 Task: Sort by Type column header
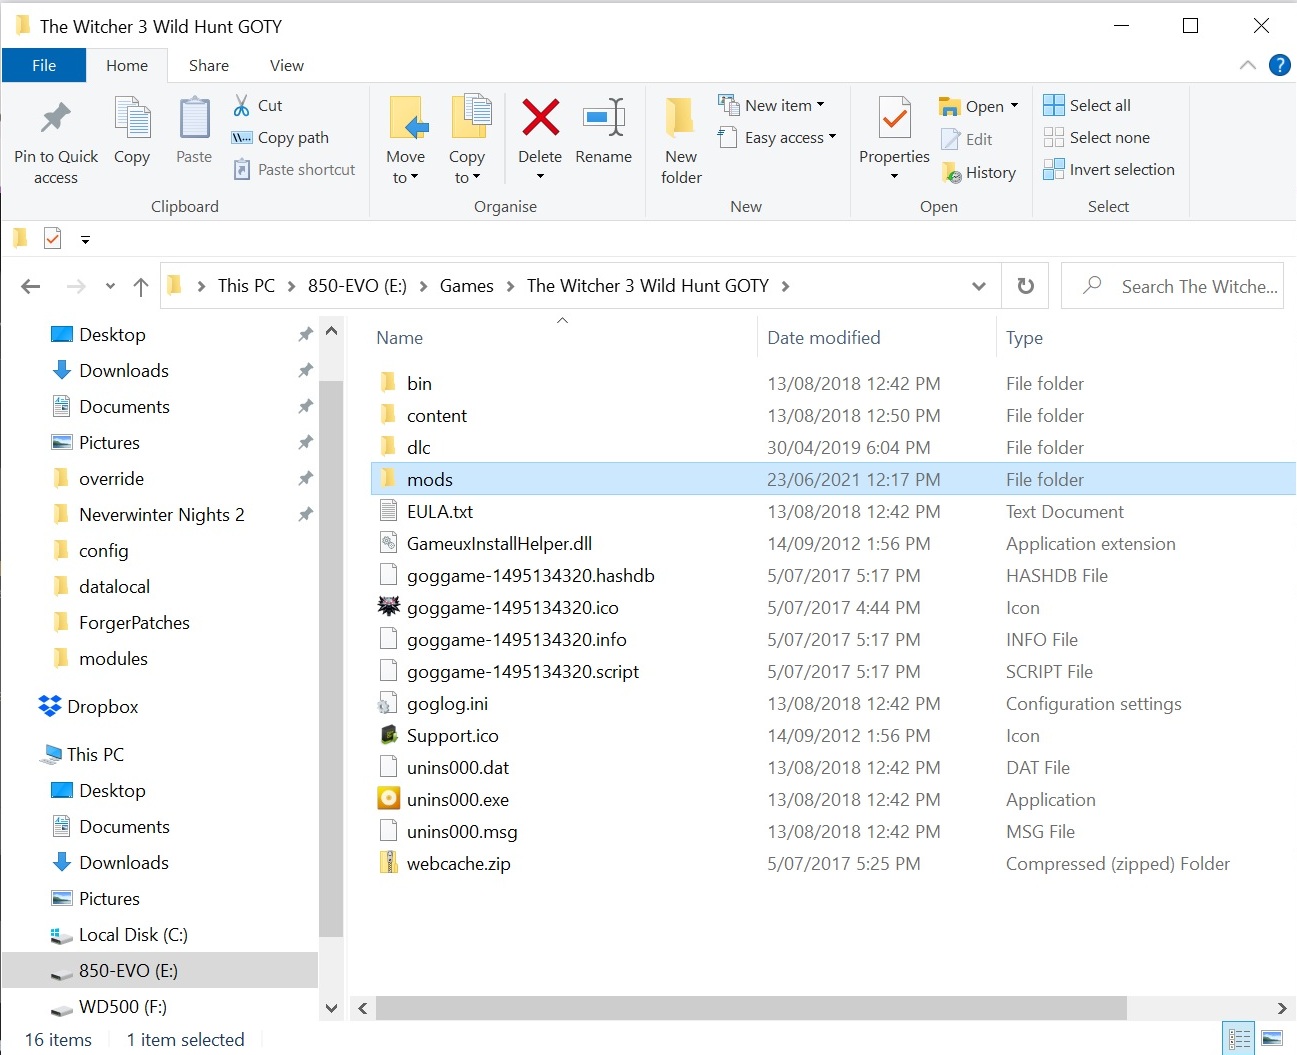tap(1024, 337)
